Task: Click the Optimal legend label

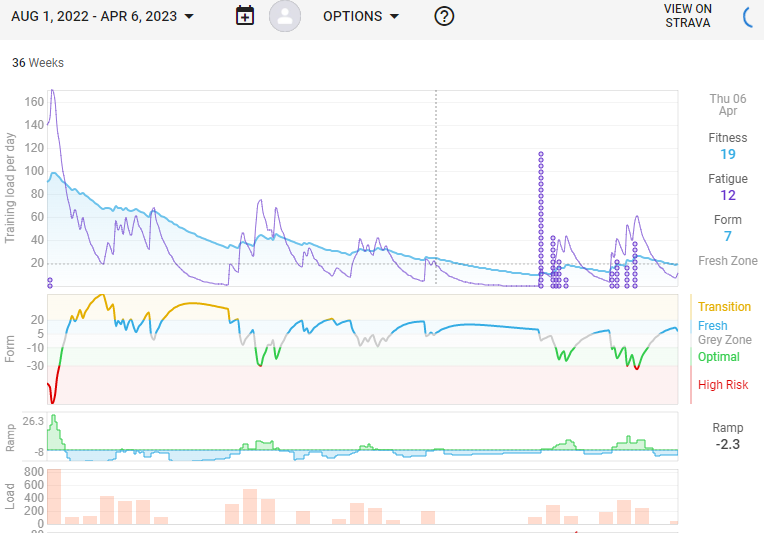Action: 719,357
